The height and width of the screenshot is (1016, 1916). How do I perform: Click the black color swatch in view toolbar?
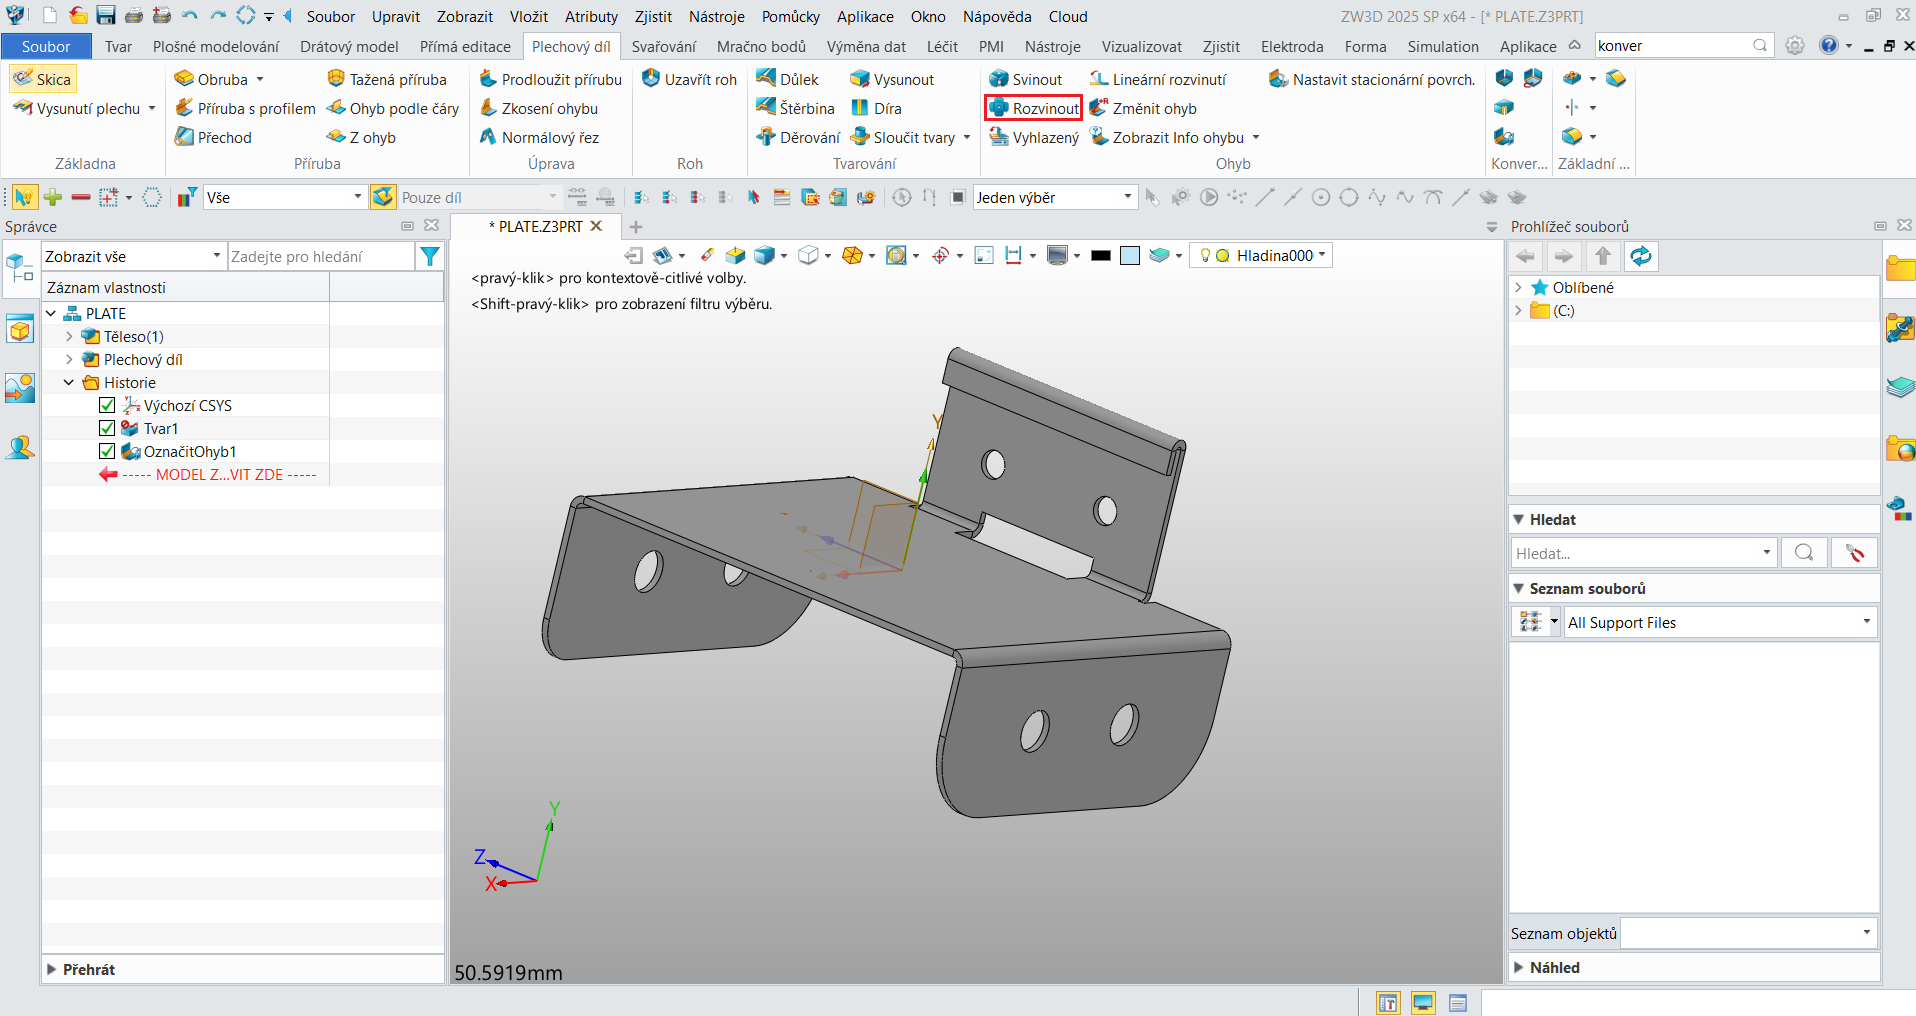click(x=1101, y=256)
